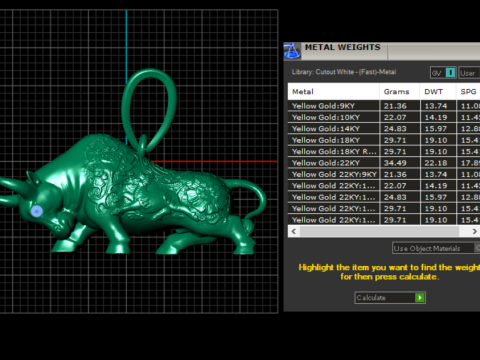
Task: Select Yellow Gold 22KY:1... row weighing 22.07 grams
Action: tap(384, 186)
